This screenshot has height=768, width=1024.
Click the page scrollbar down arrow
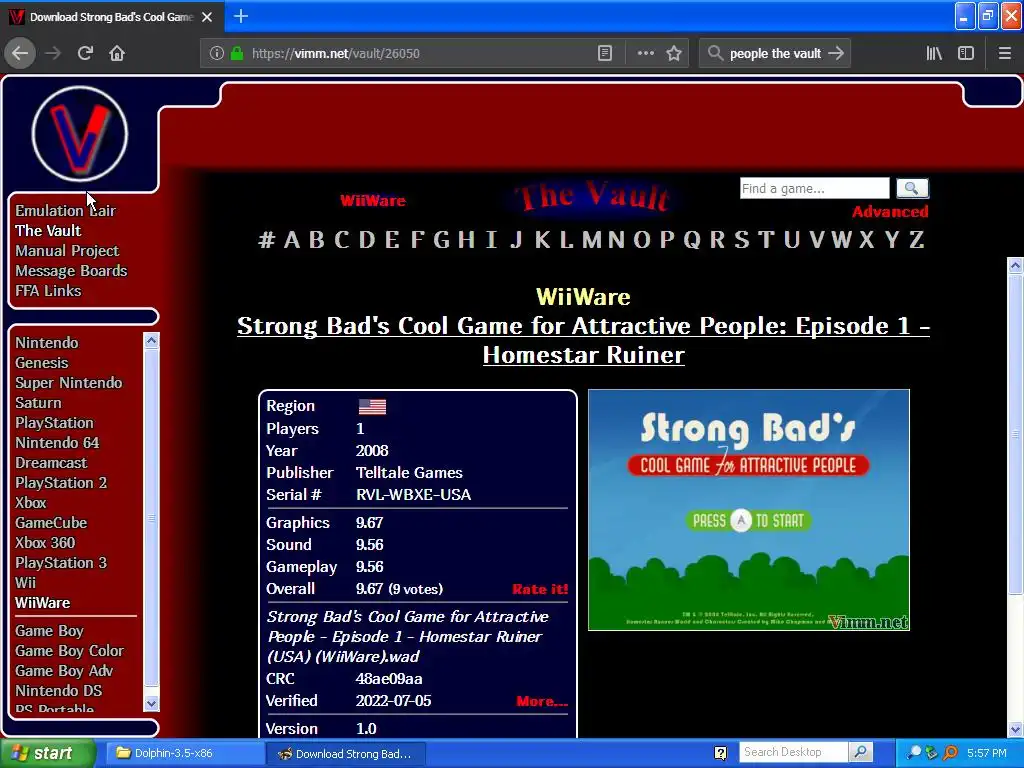pos(1015,729)
